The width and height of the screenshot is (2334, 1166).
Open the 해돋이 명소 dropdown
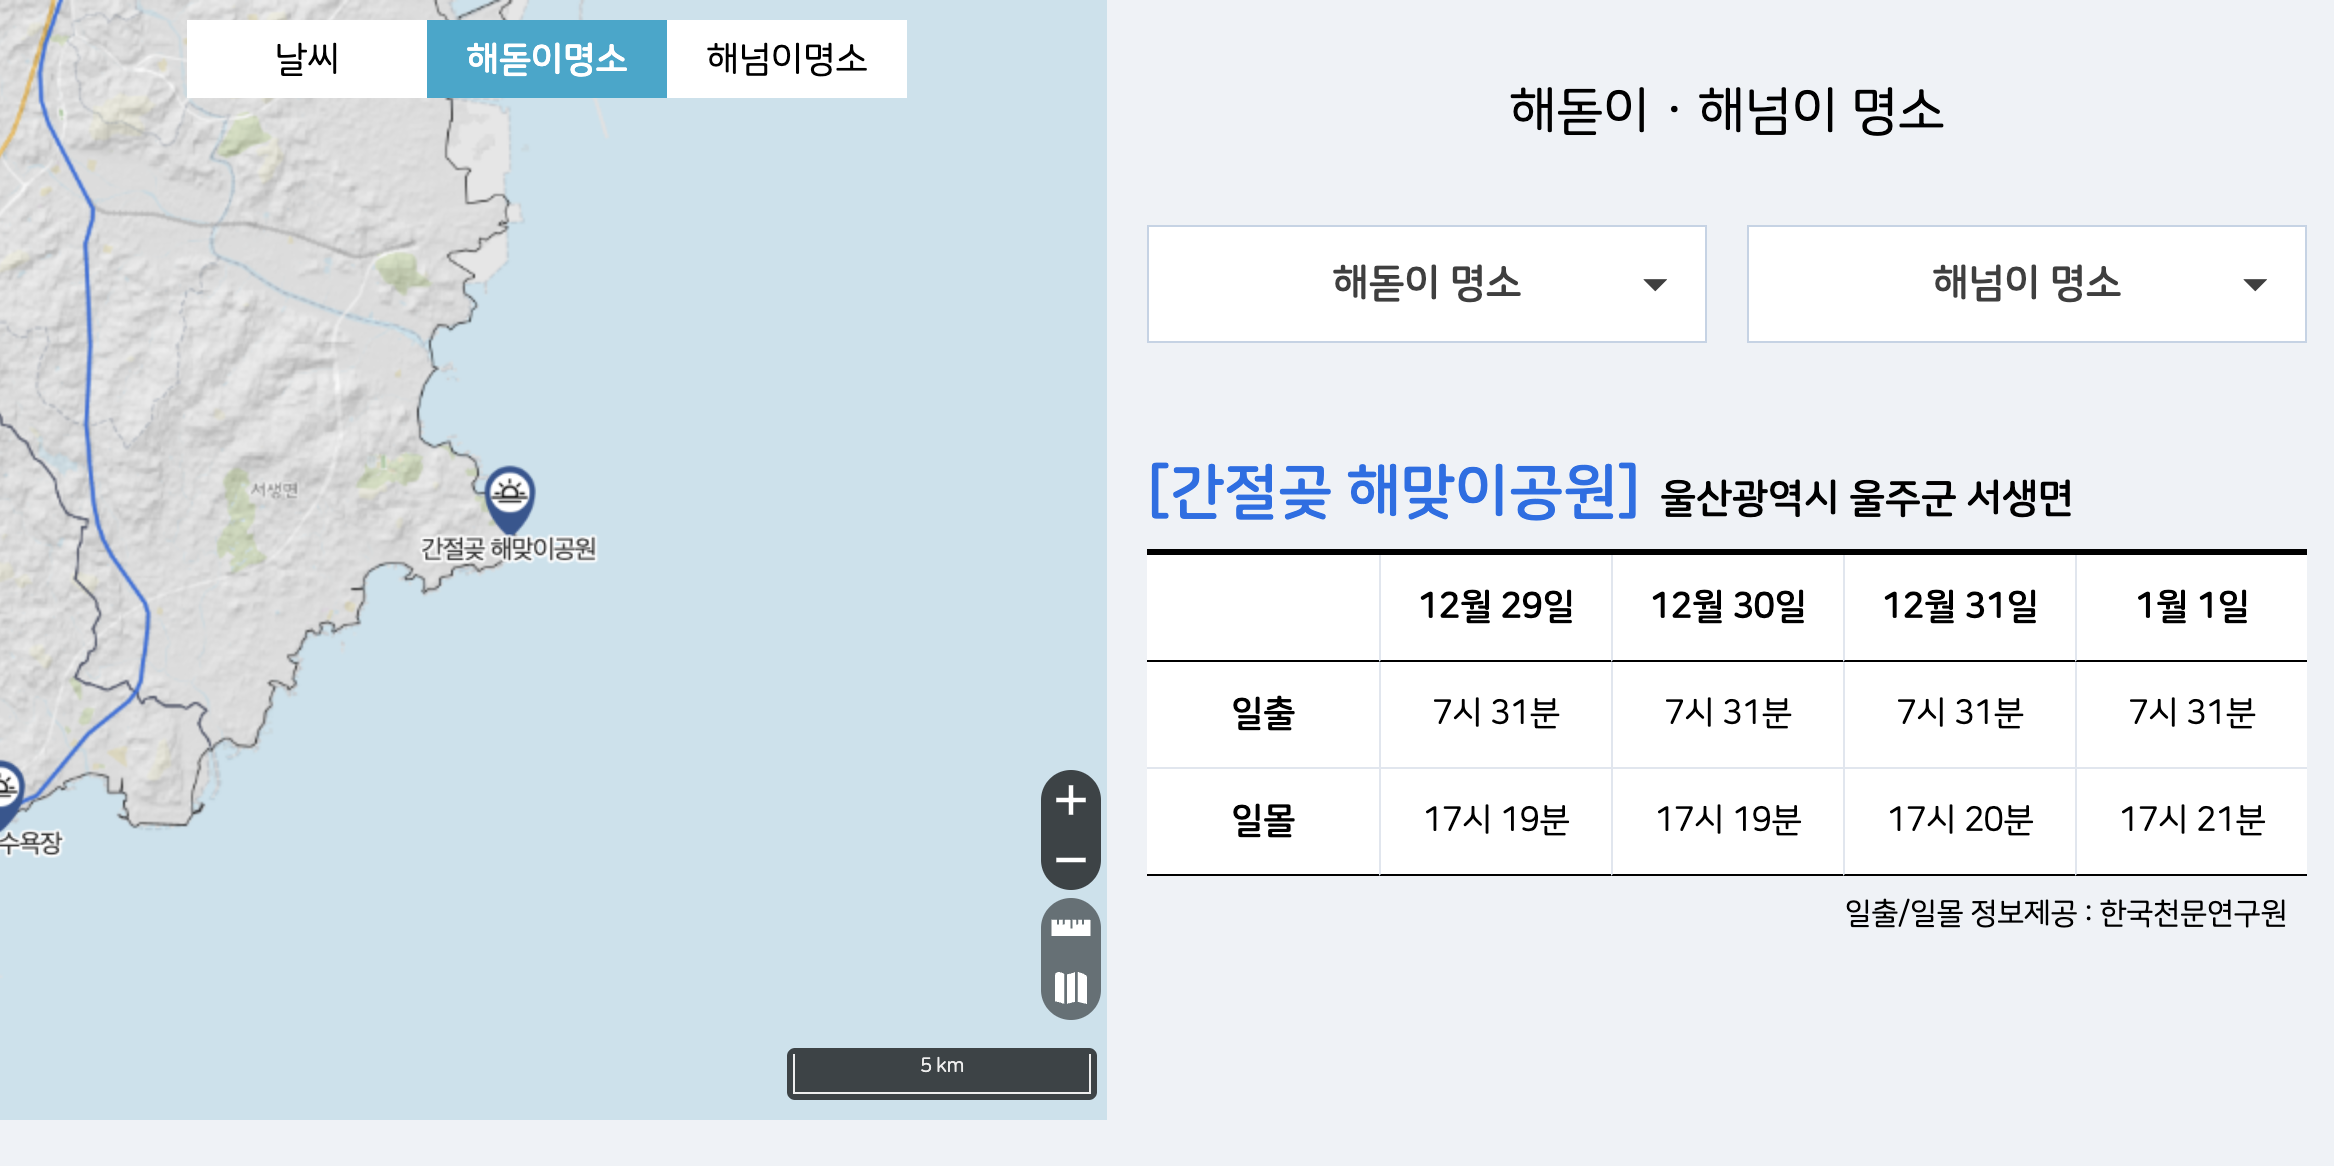[1426, 284]
